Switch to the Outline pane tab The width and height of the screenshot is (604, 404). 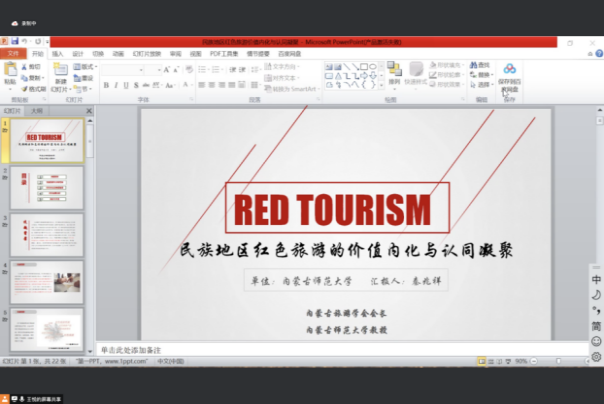(37, 111)
